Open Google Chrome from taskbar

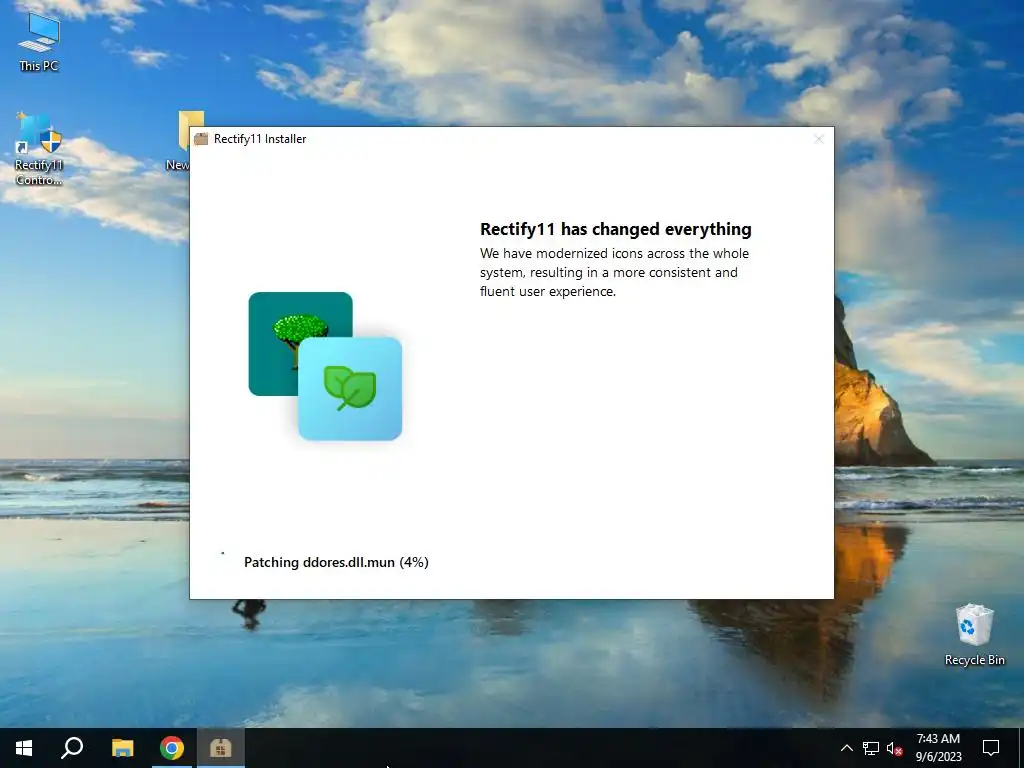[x=172, y=748]
